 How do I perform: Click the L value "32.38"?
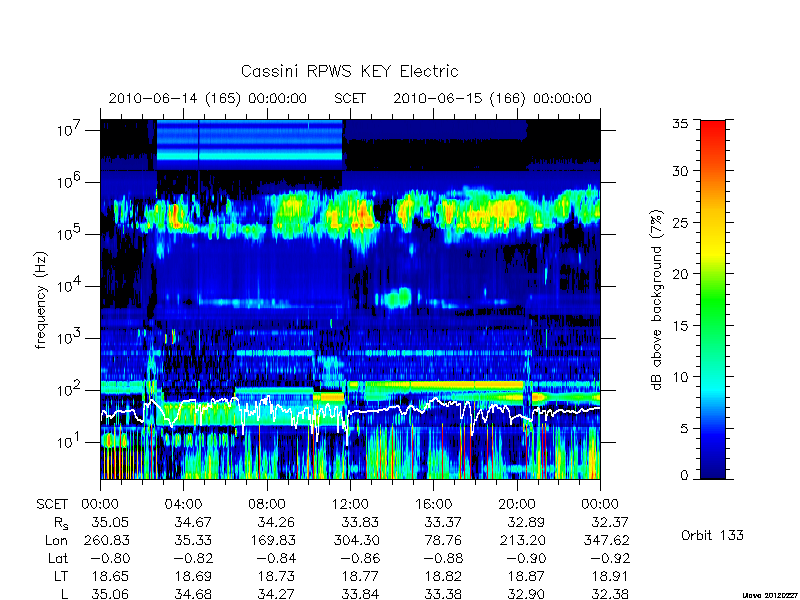tap(609, 594)
